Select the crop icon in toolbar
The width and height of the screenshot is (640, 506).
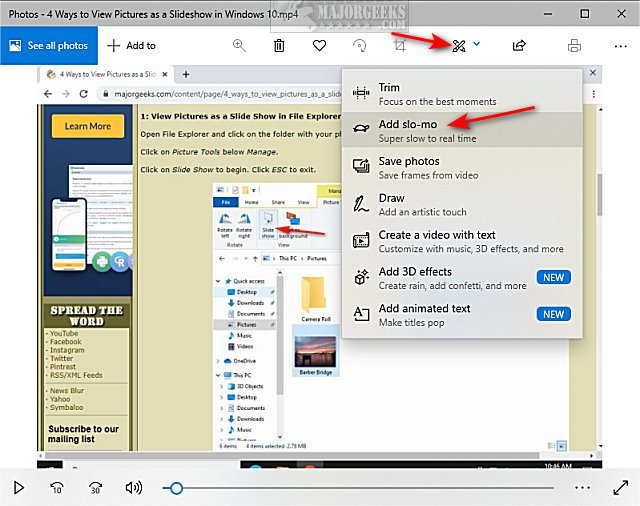point(400,45)
